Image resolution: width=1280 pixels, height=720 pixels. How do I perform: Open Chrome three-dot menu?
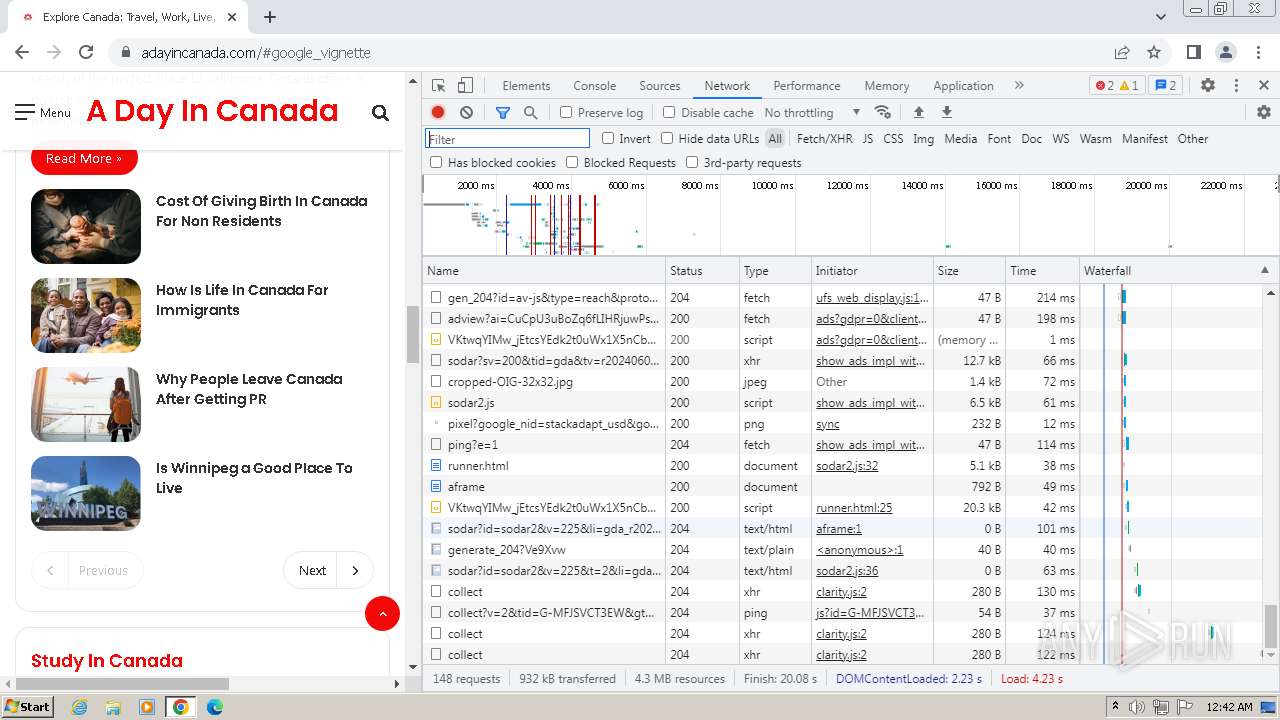click(1258, 53)
